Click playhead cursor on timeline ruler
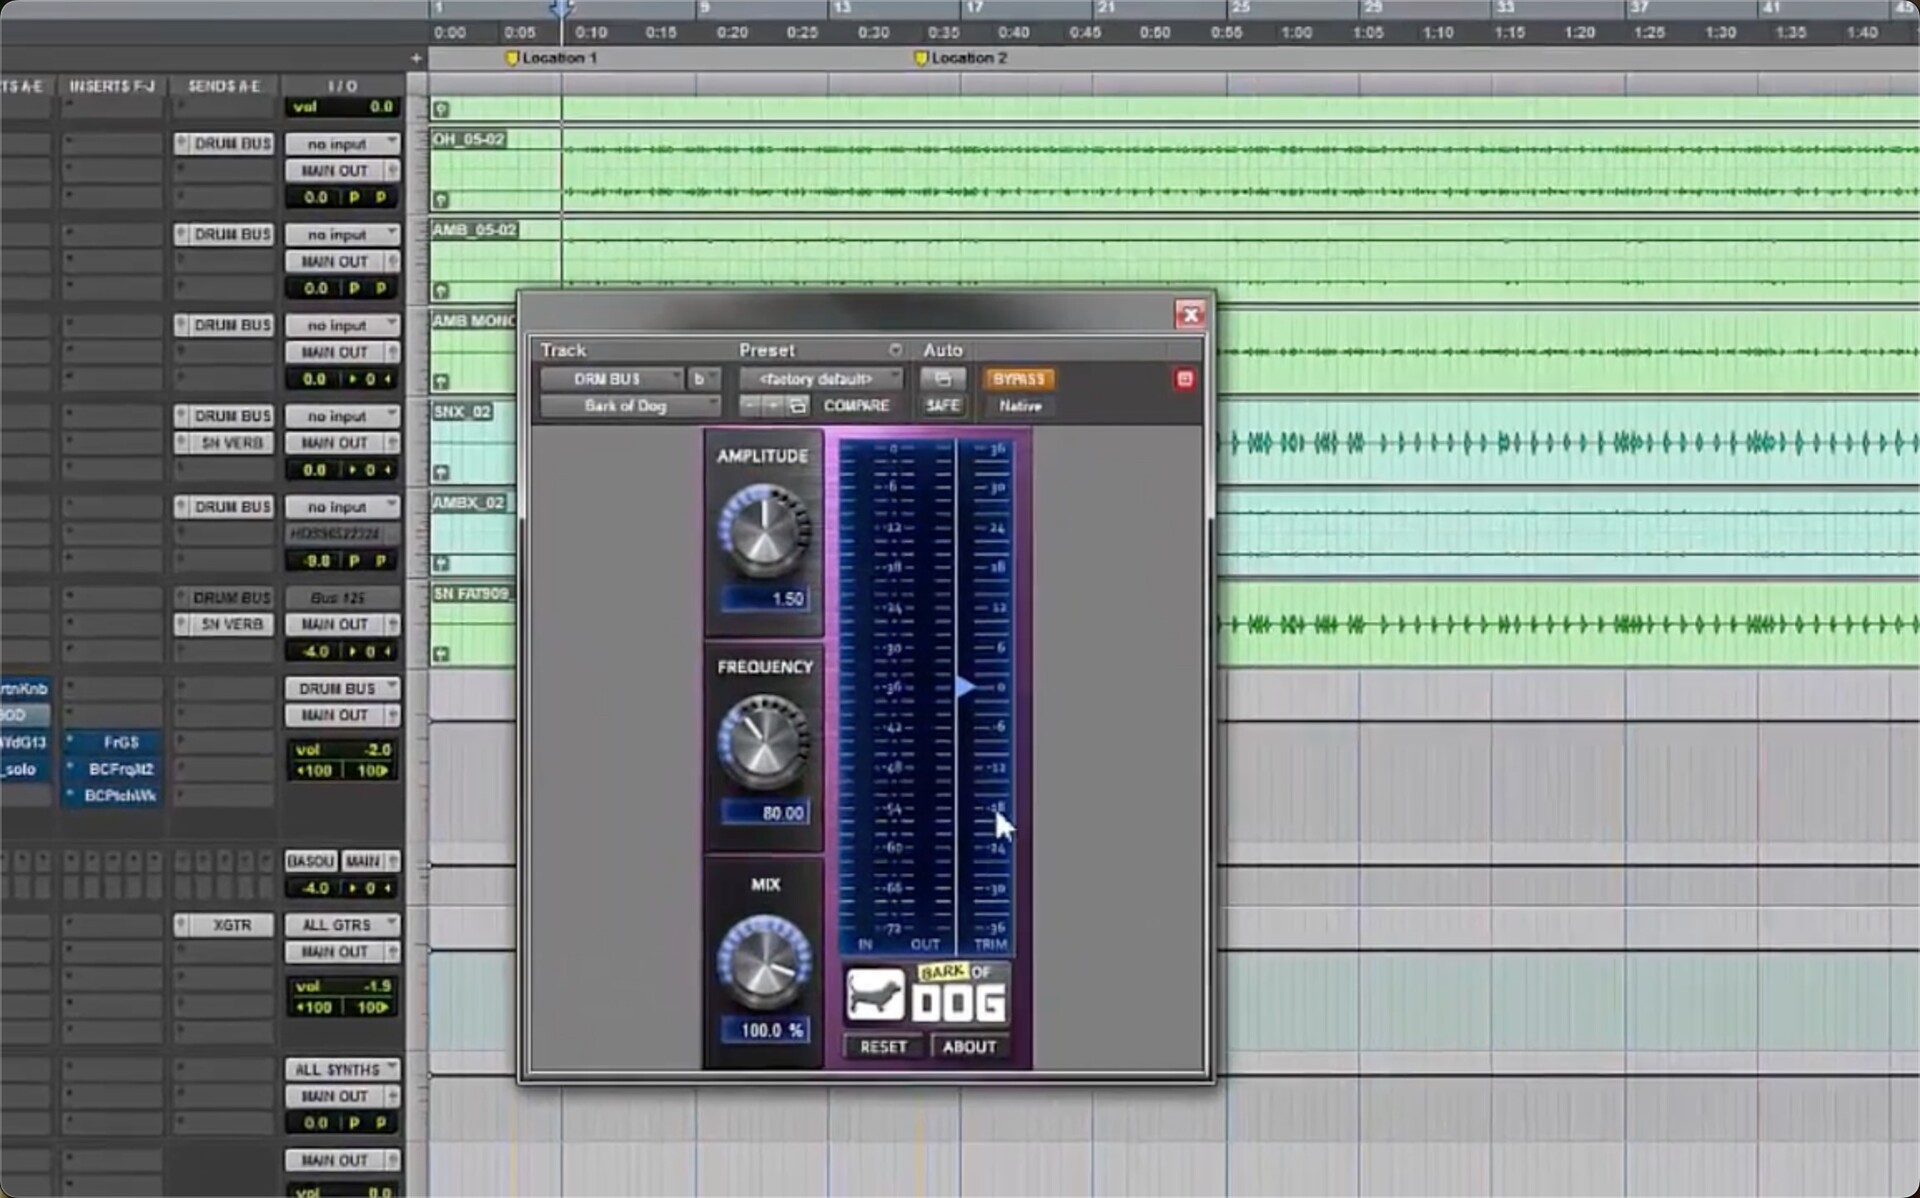 (562, 10)
